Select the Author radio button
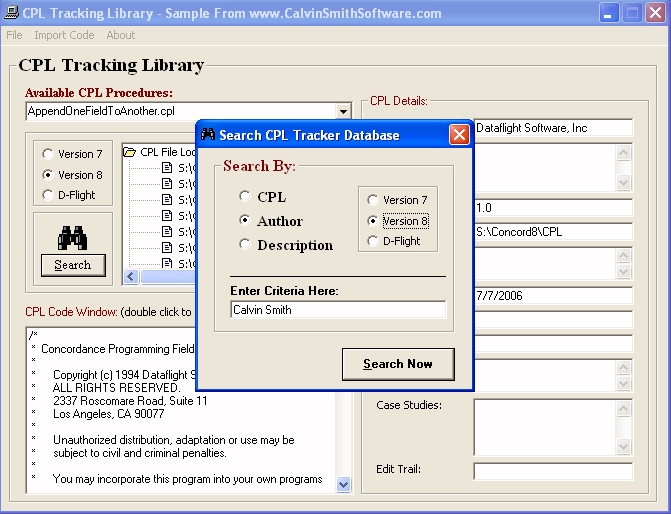This screenshot has height=514, width=671. (246, 221)
